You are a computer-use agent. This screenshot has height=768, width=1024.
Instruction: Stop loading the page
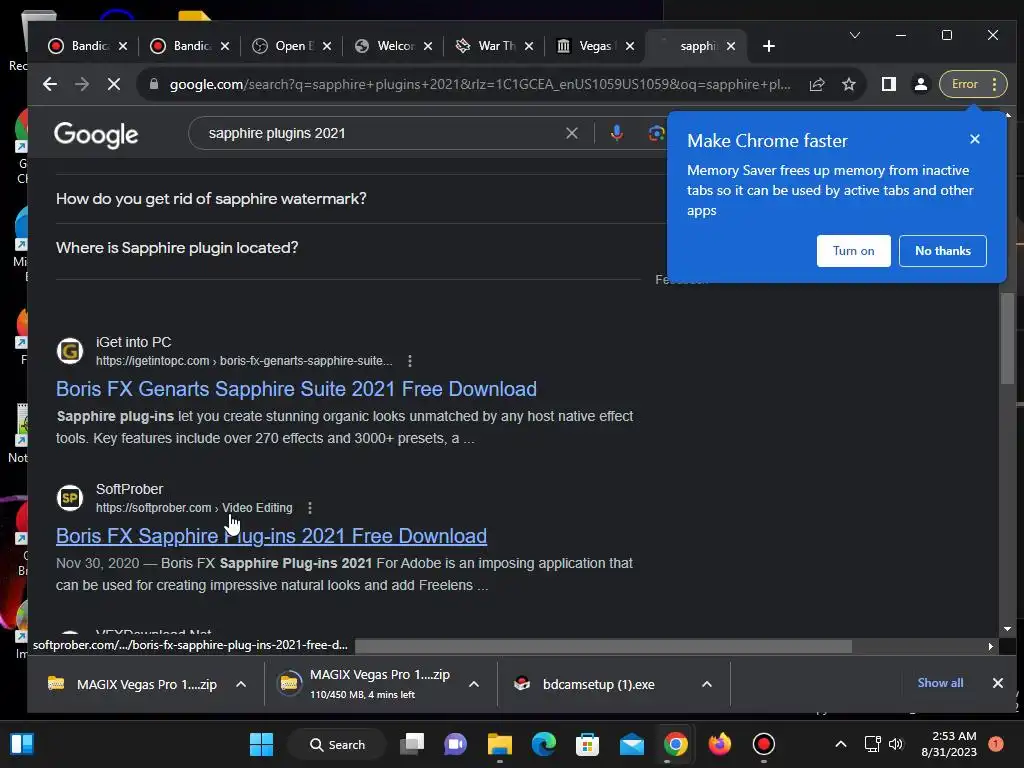point(114,84)
